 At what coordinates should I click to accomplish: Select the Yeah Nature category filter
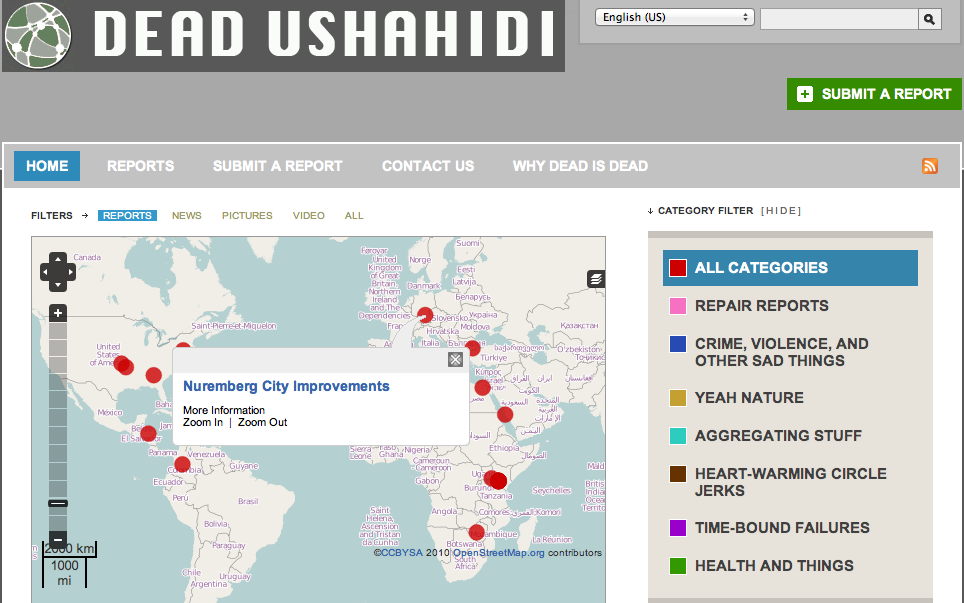(x=749, y=398)
